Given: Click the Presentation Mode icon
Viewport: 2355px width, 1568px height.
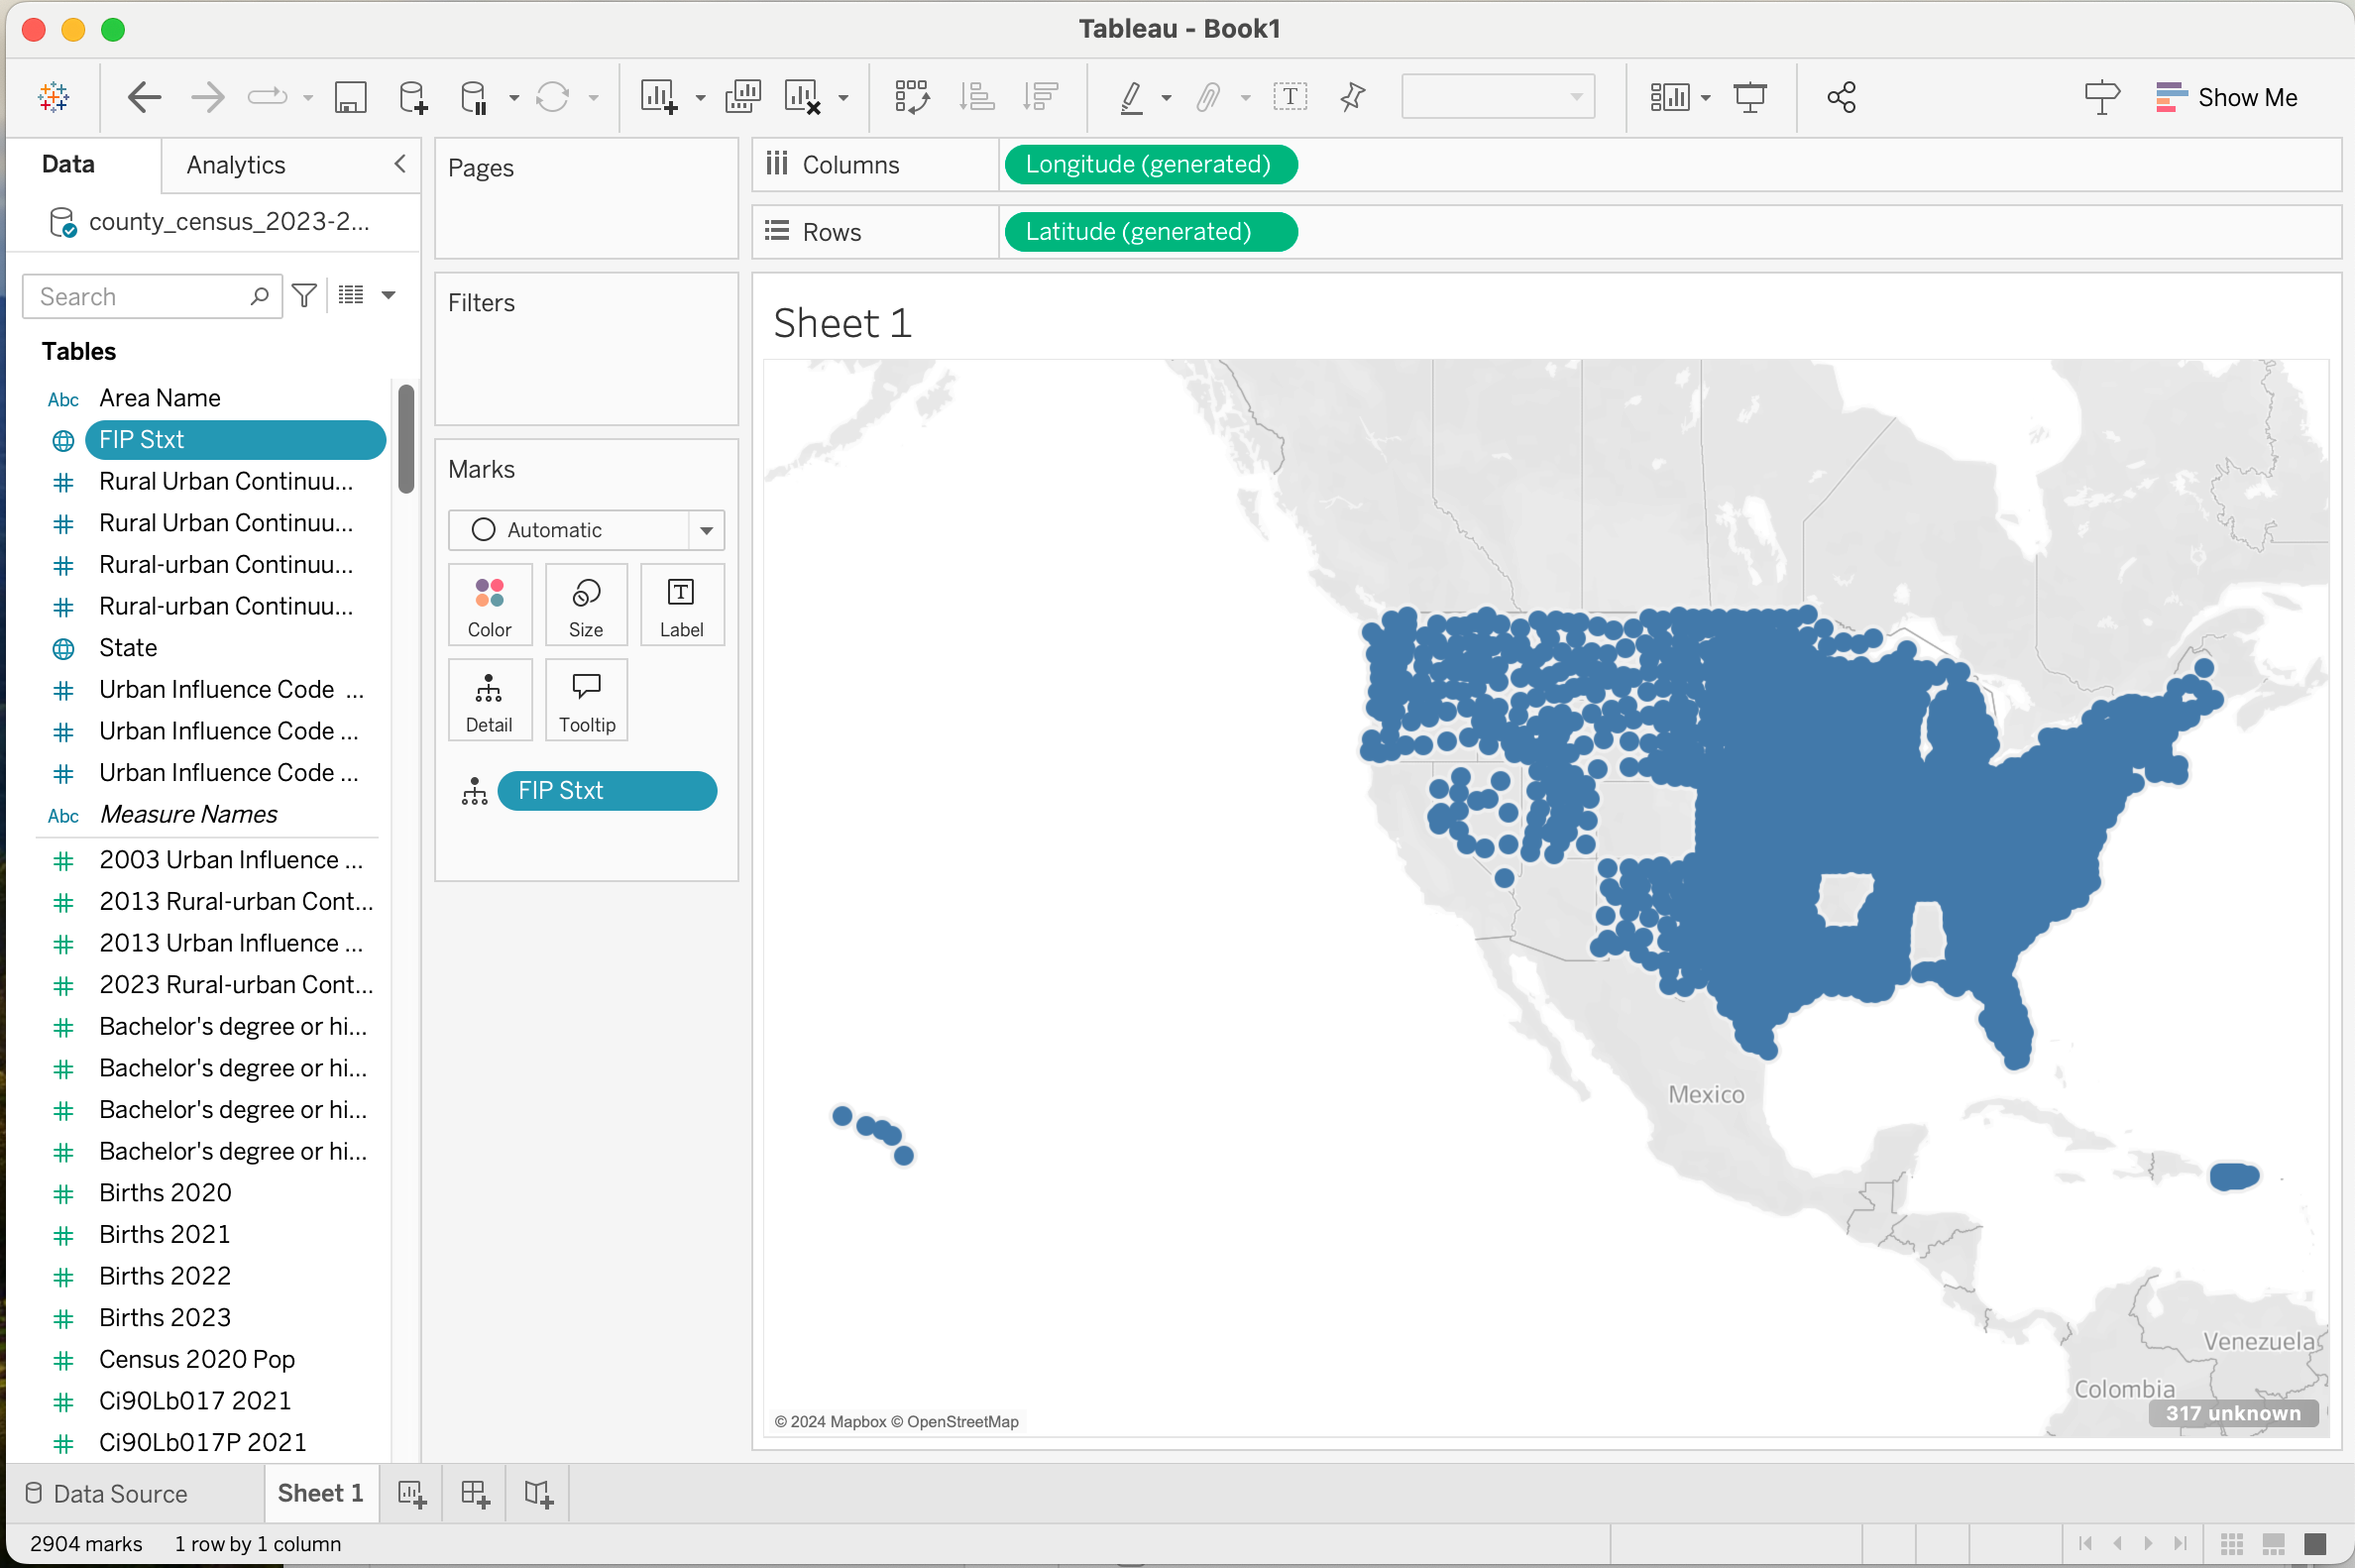Looking at the screenshot, I should 1750,97.
